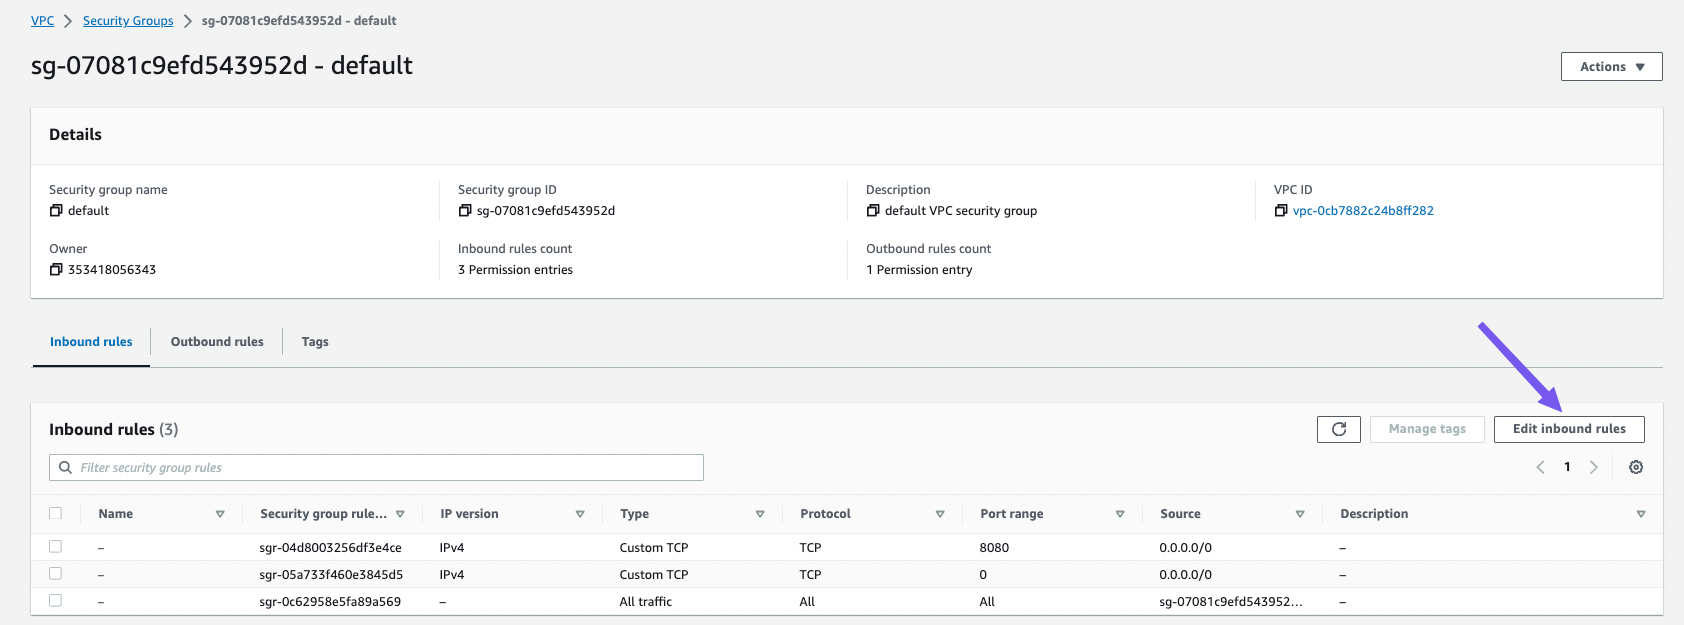
Task: Copy the description 'default VPC security group'
Action: (873, 211)
